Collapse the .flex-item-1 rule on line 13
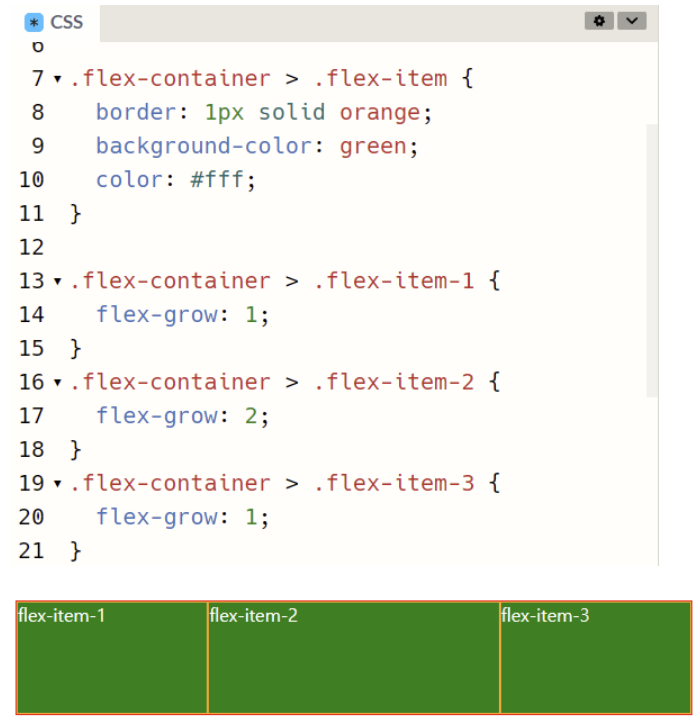The width and height of the screenshot is (695, 719). [58, 281]
